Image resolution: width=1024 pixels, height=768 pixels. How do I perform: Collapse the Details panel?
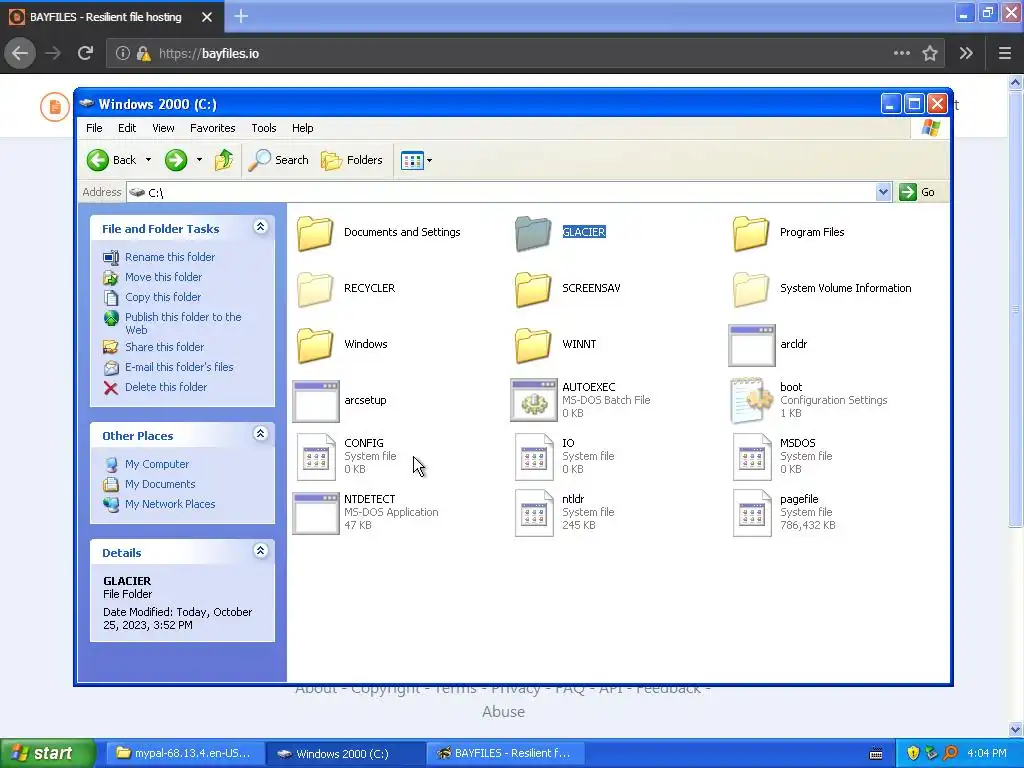pyautogui.click(x=261, y=551)
